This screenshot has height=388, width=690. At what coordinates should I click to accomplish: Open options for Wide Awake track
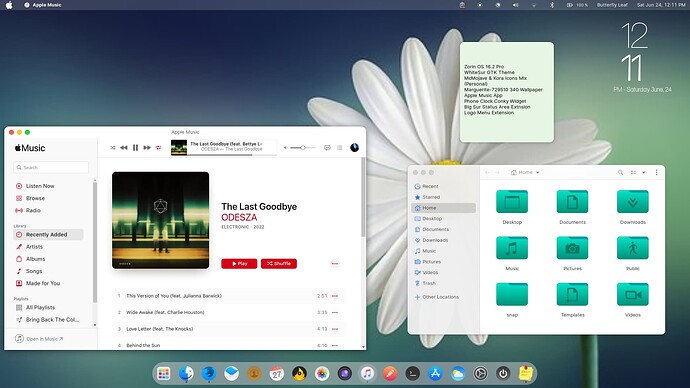[x=335, y=312]
